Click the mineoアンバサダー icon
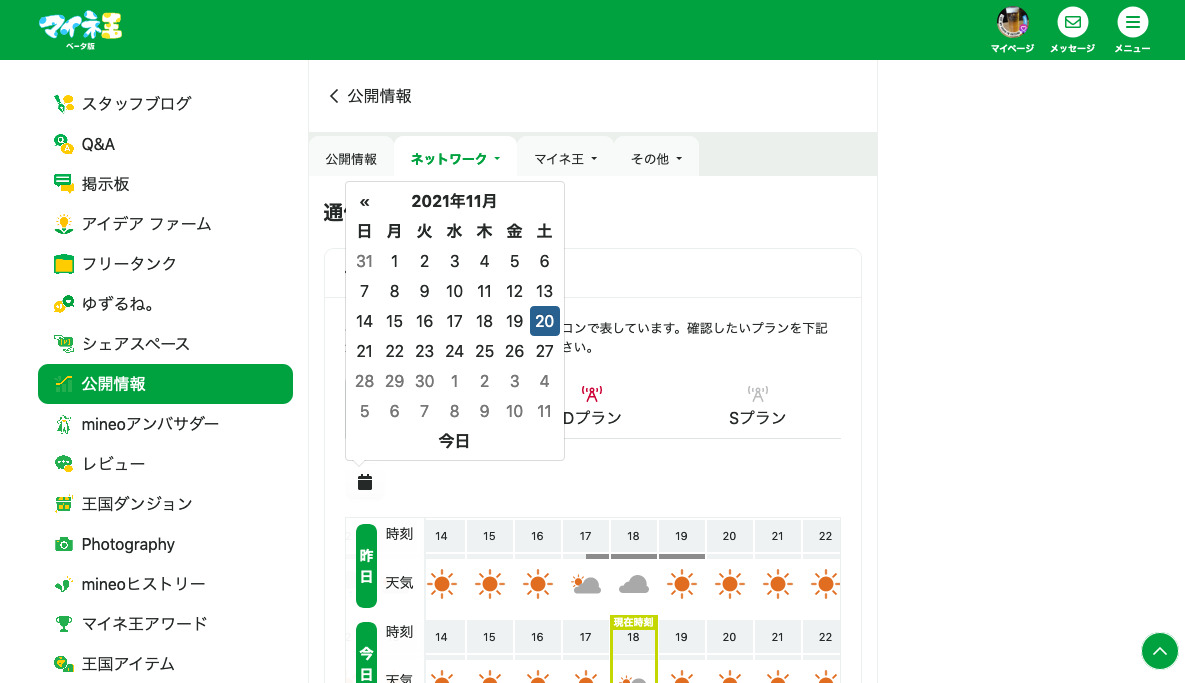 click(63, 424)
